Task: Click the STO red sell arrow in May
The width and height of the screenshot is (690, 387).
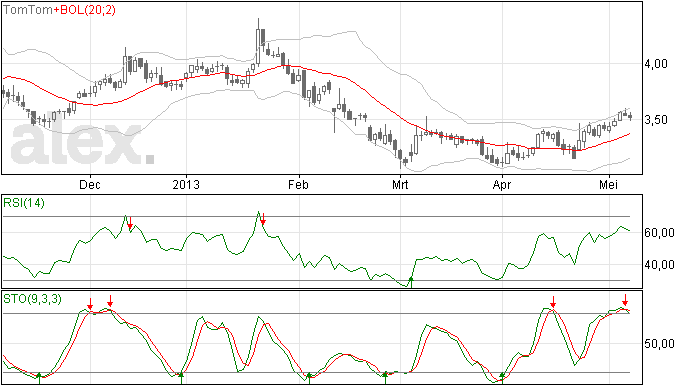Action: pyautogui.click(x=625, y=300)
